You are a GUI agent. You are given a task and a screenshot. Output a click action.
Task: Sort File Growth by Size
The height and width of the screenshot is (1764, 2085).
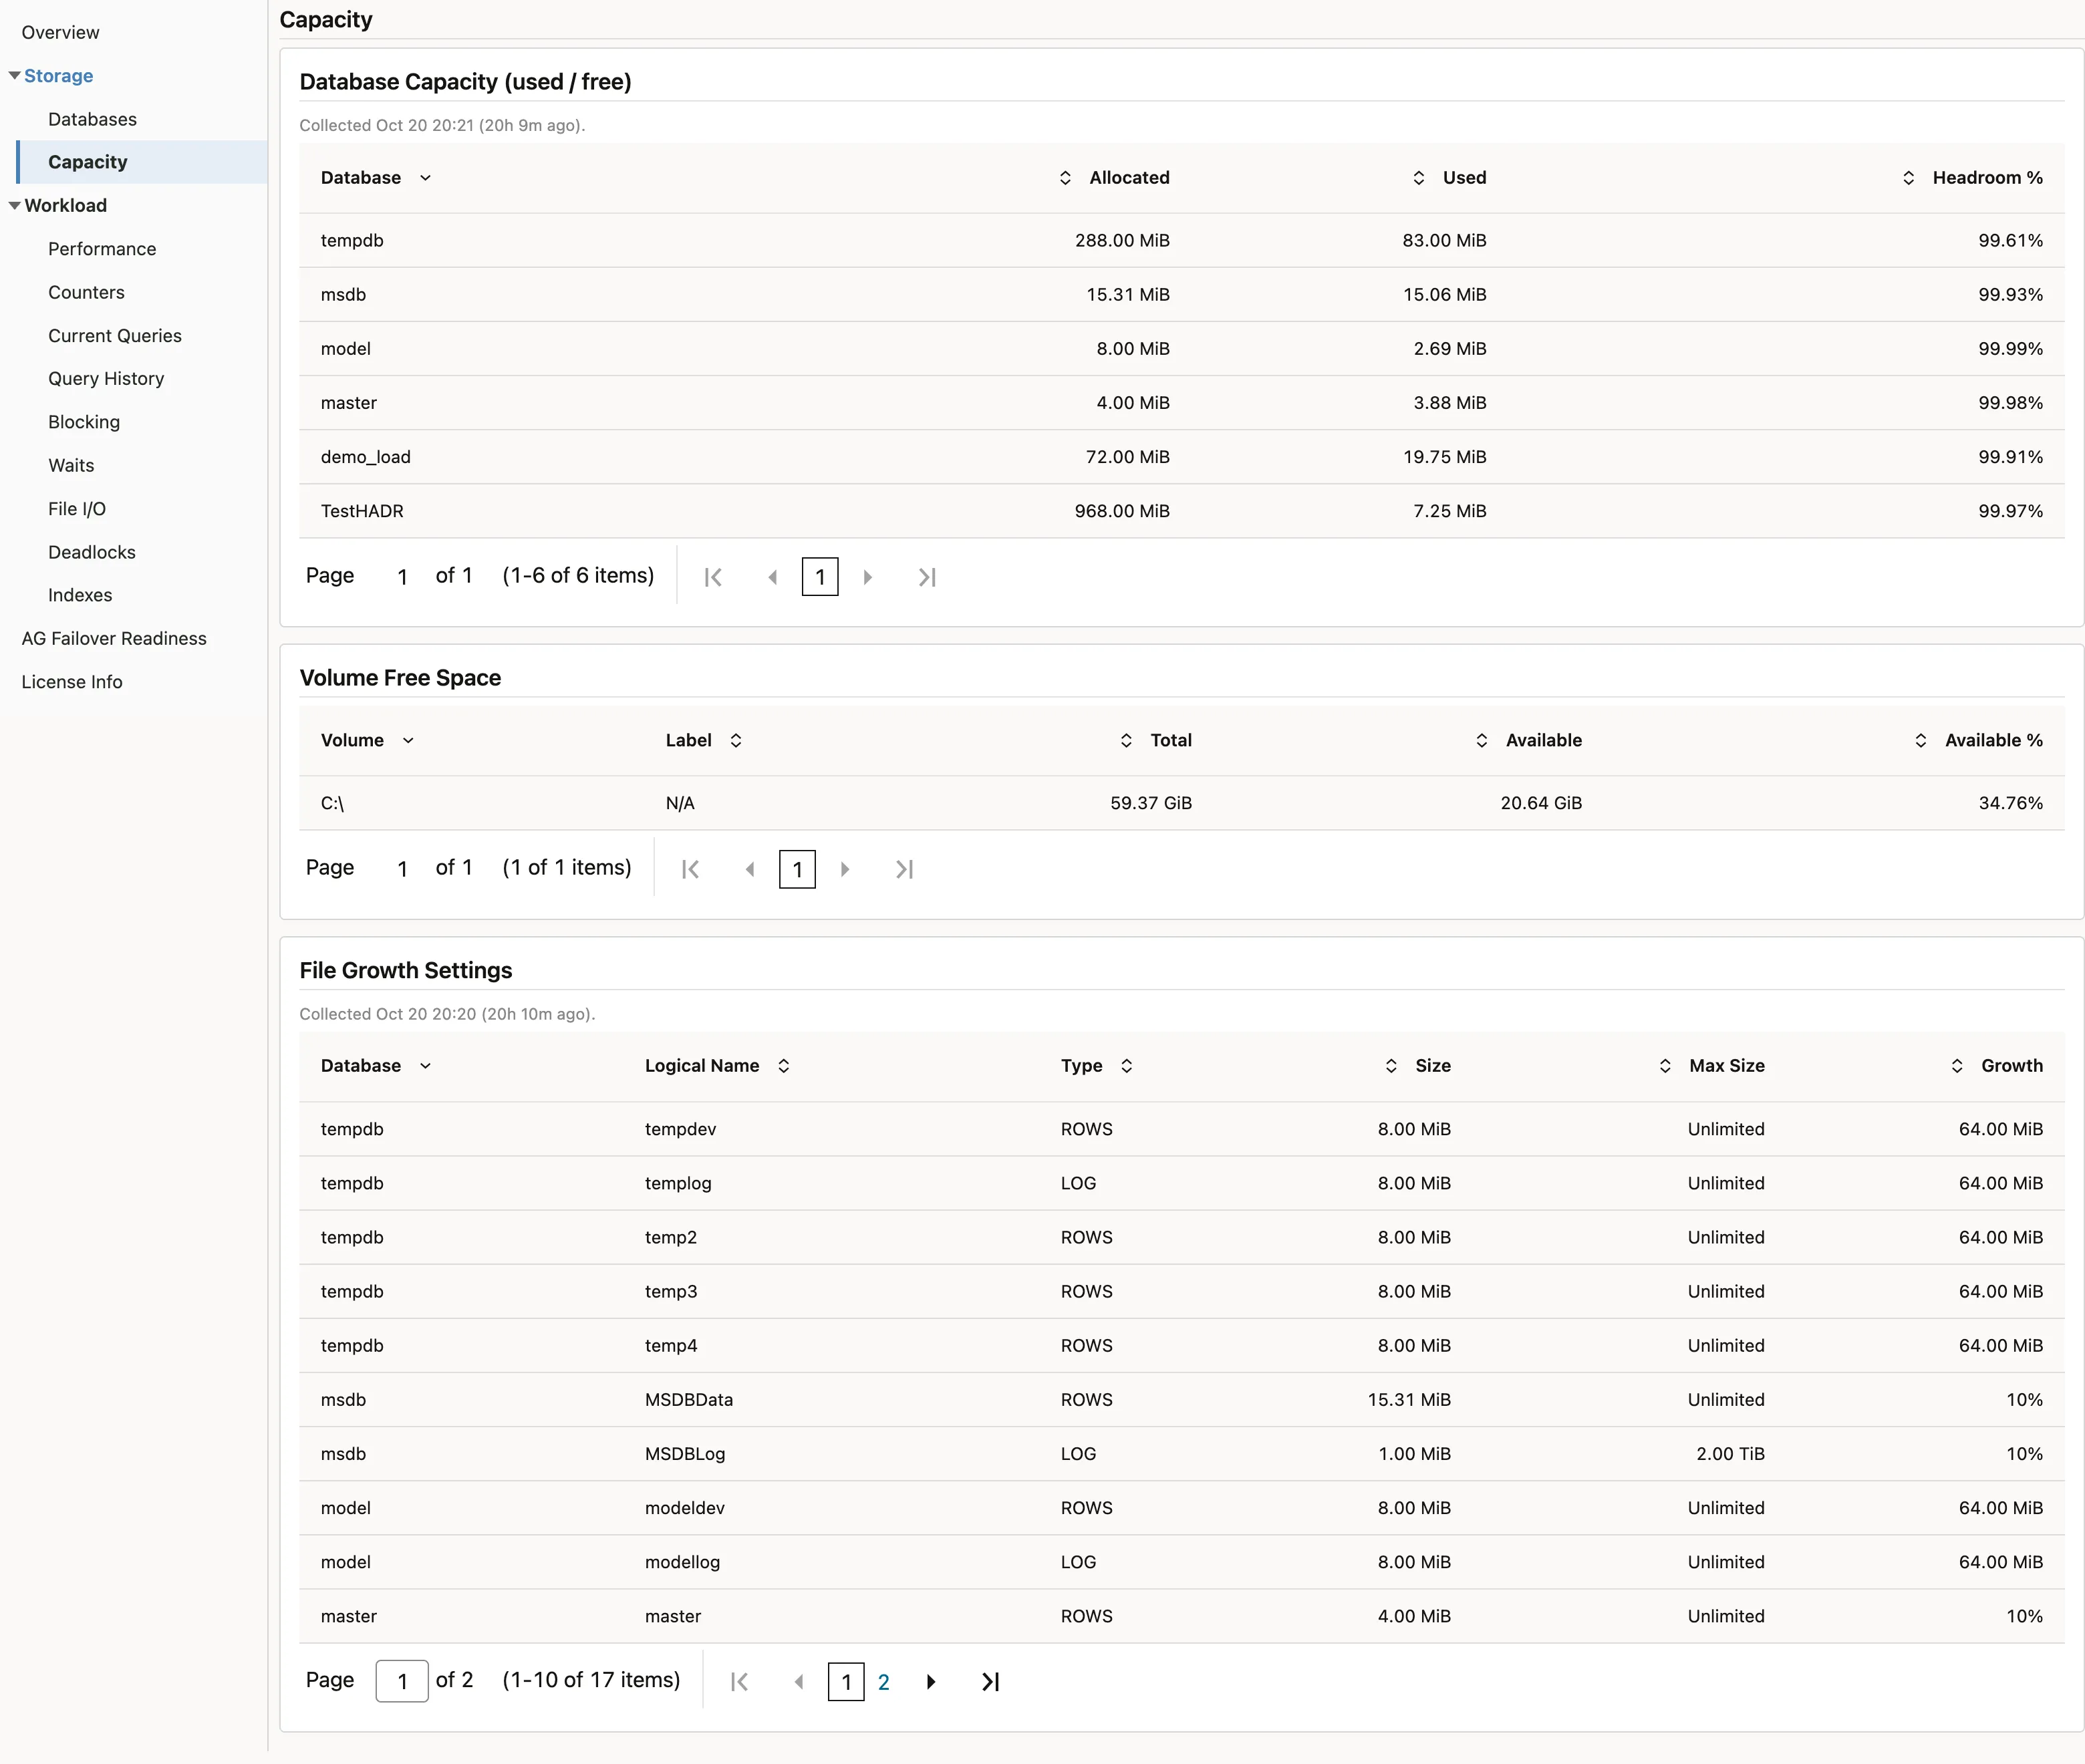pyautogui.click(x=1391, y=1066)
